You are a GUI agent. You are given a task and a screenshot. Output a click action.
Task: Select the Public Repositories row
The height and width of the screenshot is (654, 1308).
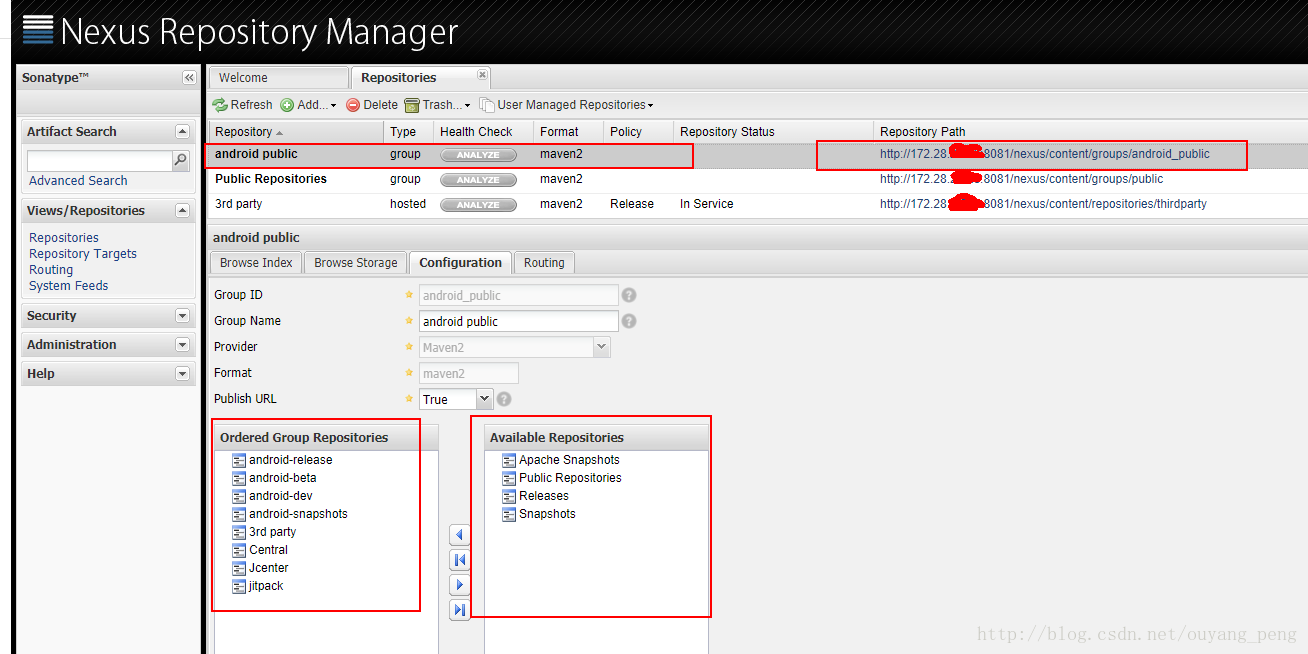coord(758,180)
